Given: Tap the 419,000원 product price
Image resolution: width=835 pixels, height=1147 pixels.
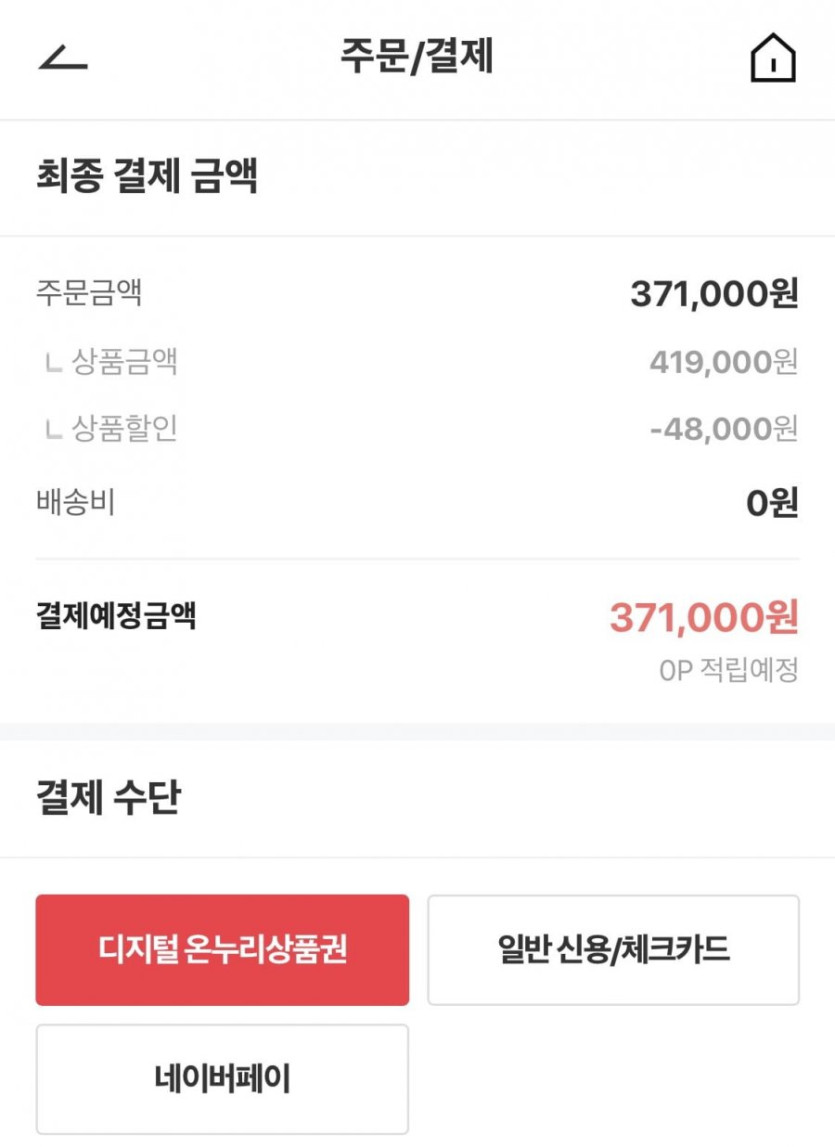Looking at the screenshot, I should point(723,361).
